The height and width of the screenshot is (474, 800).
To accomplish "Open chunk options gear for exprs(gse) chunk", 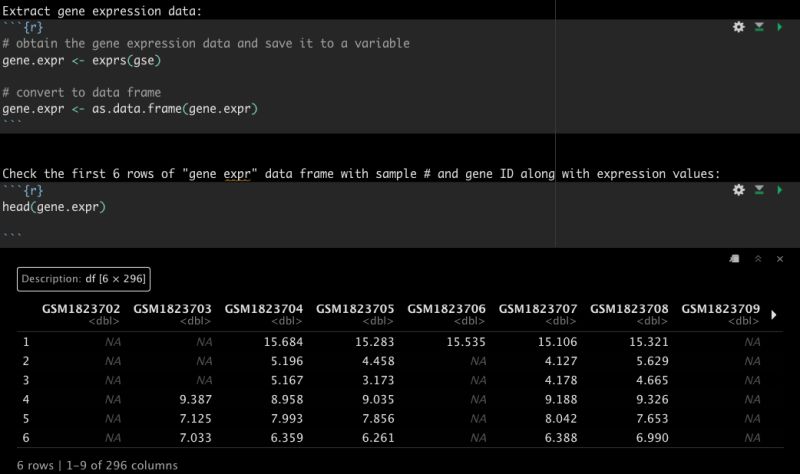I will [738, 27].
